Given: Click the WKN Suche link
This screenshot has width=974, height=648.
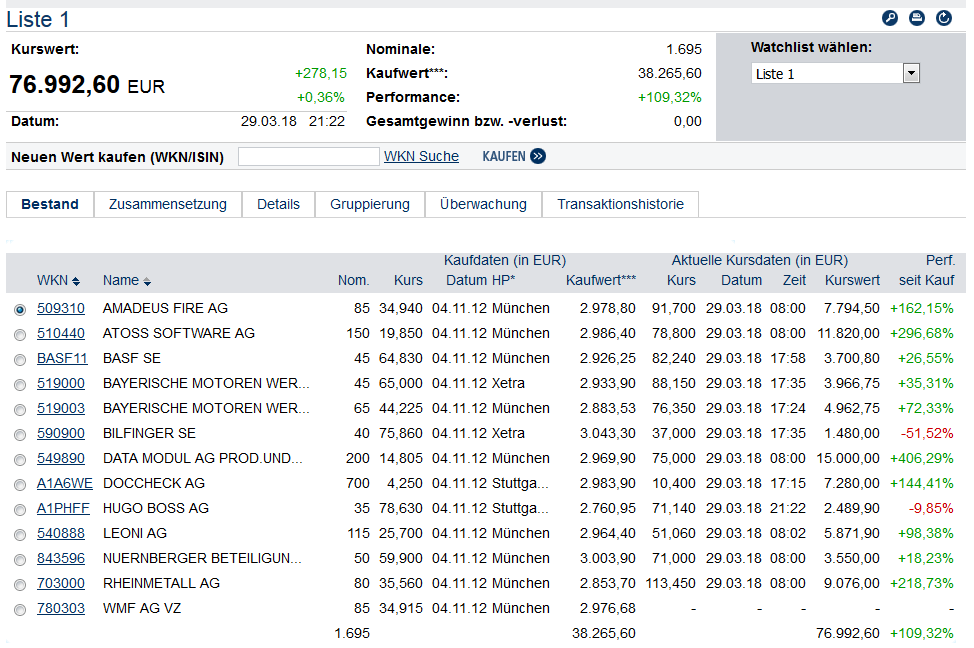Looking at the screenshot, I should [421, 156].
